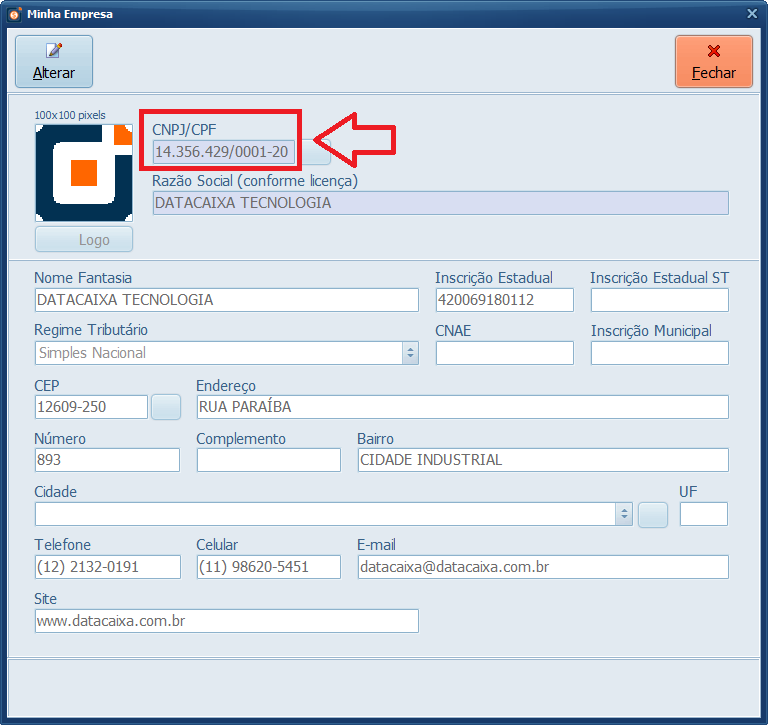Click the CNPJ/CPF number field
Viewport: 768px width, 725px height.
coord(223,152)
